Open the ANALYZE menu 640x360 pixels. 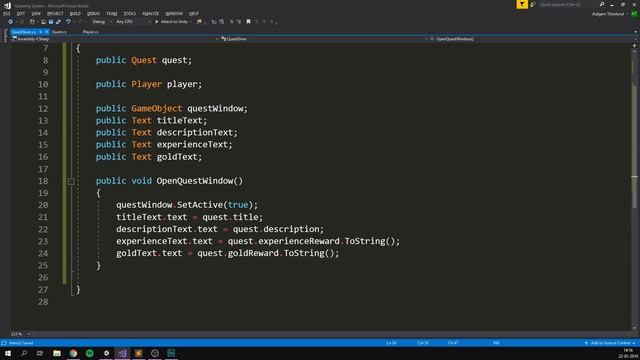pos(151,13)
